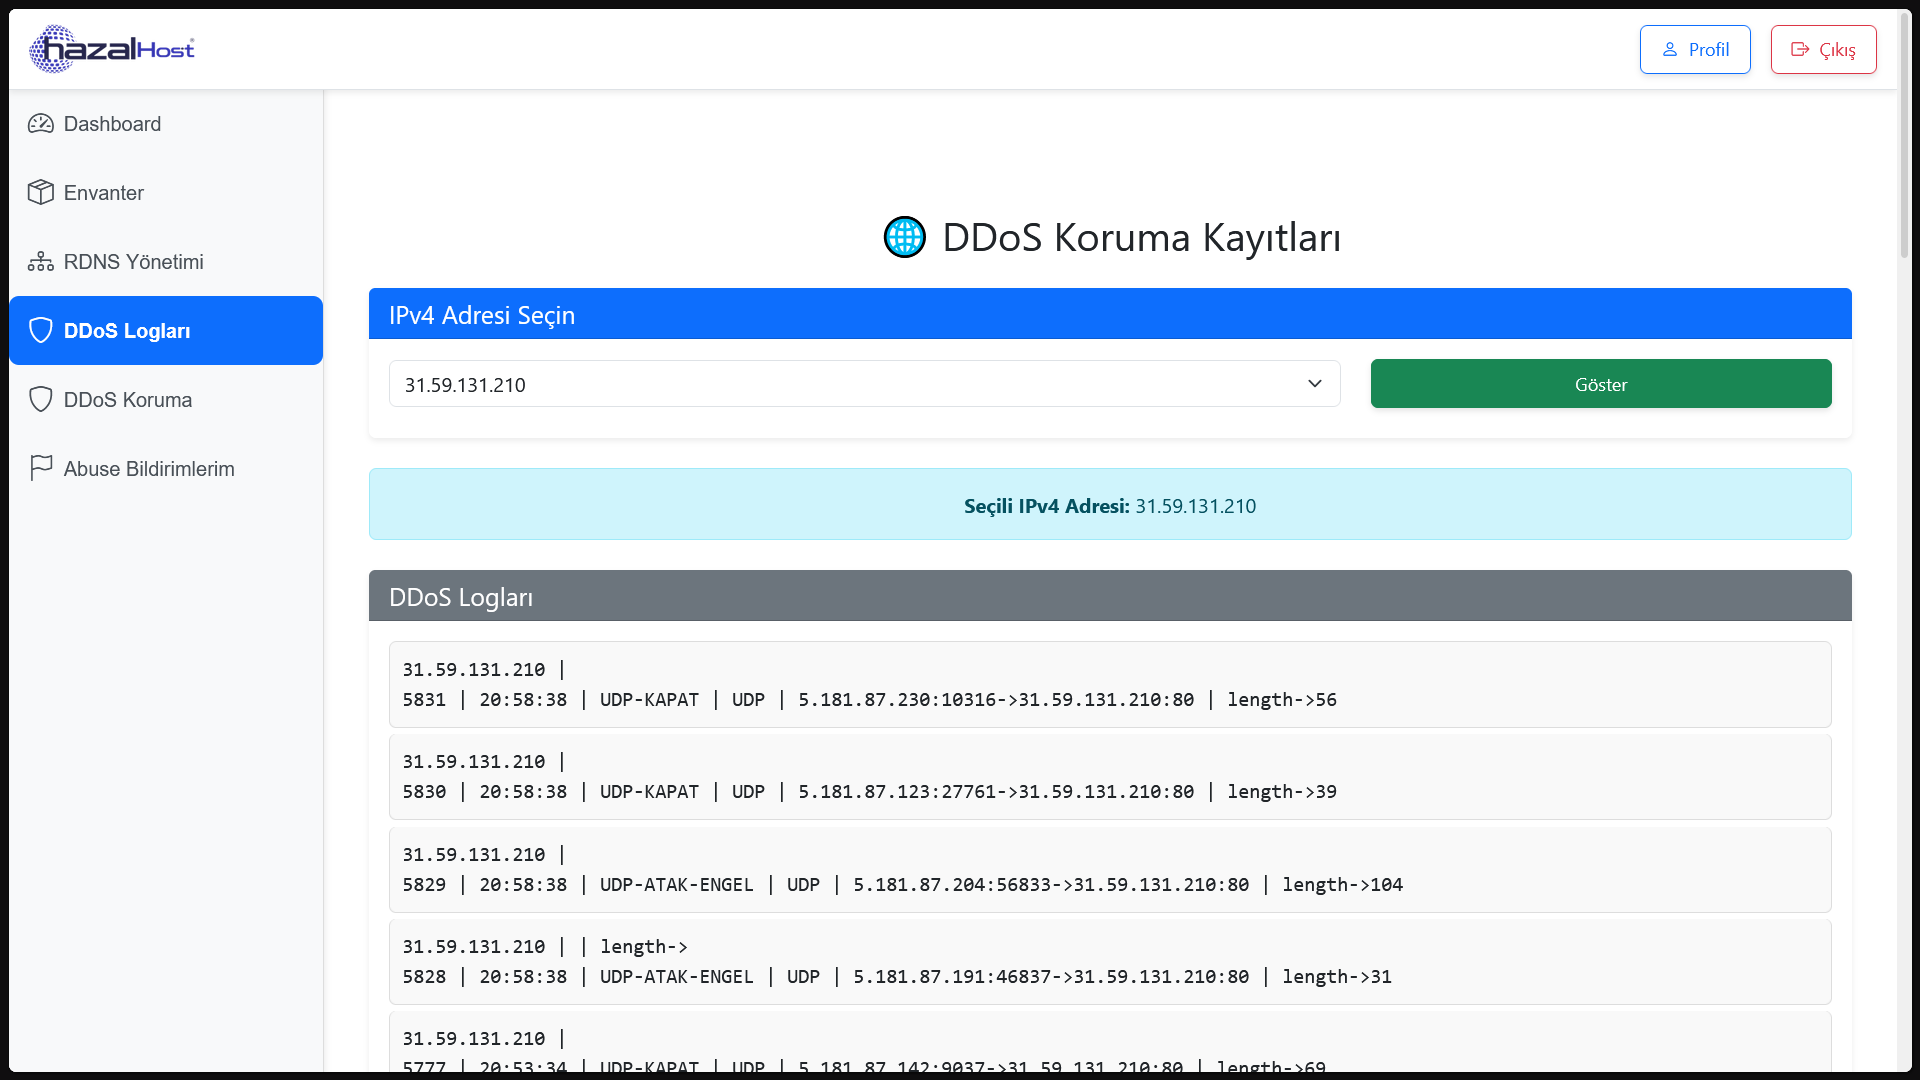The image size is (1920, 1080).
Task: Click the Envanter box icon
Action: point(41,193)
